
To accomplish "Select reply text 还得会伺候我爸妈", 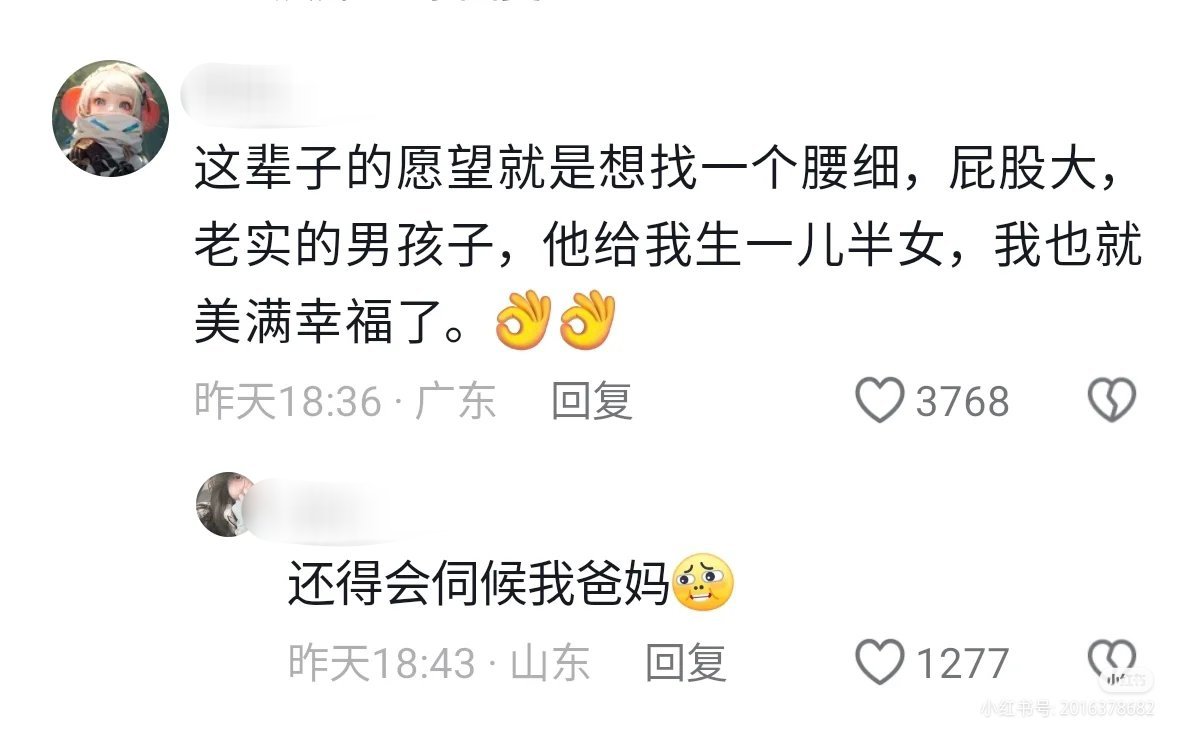I will click(478, 584).
